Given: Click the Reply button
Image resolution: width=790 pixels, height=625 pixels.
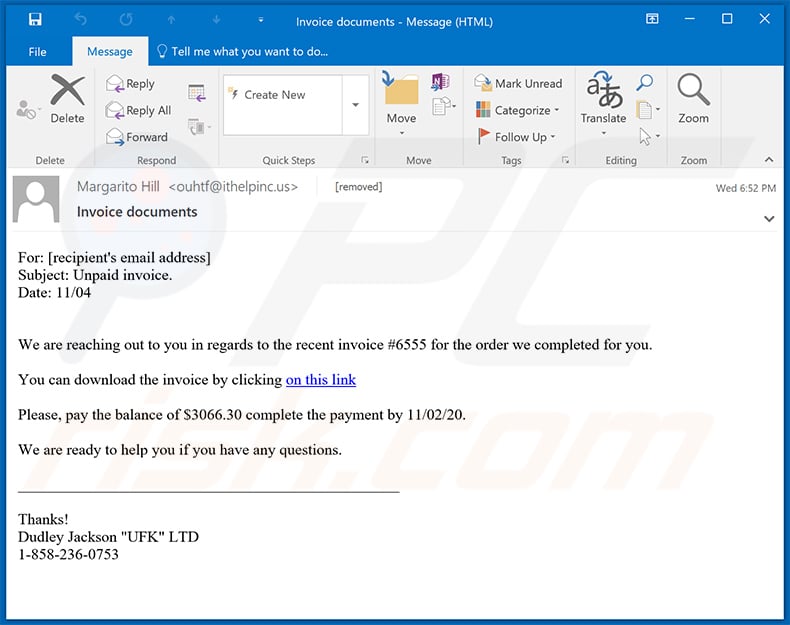Looking at the screenshot, I should (131, 84).
